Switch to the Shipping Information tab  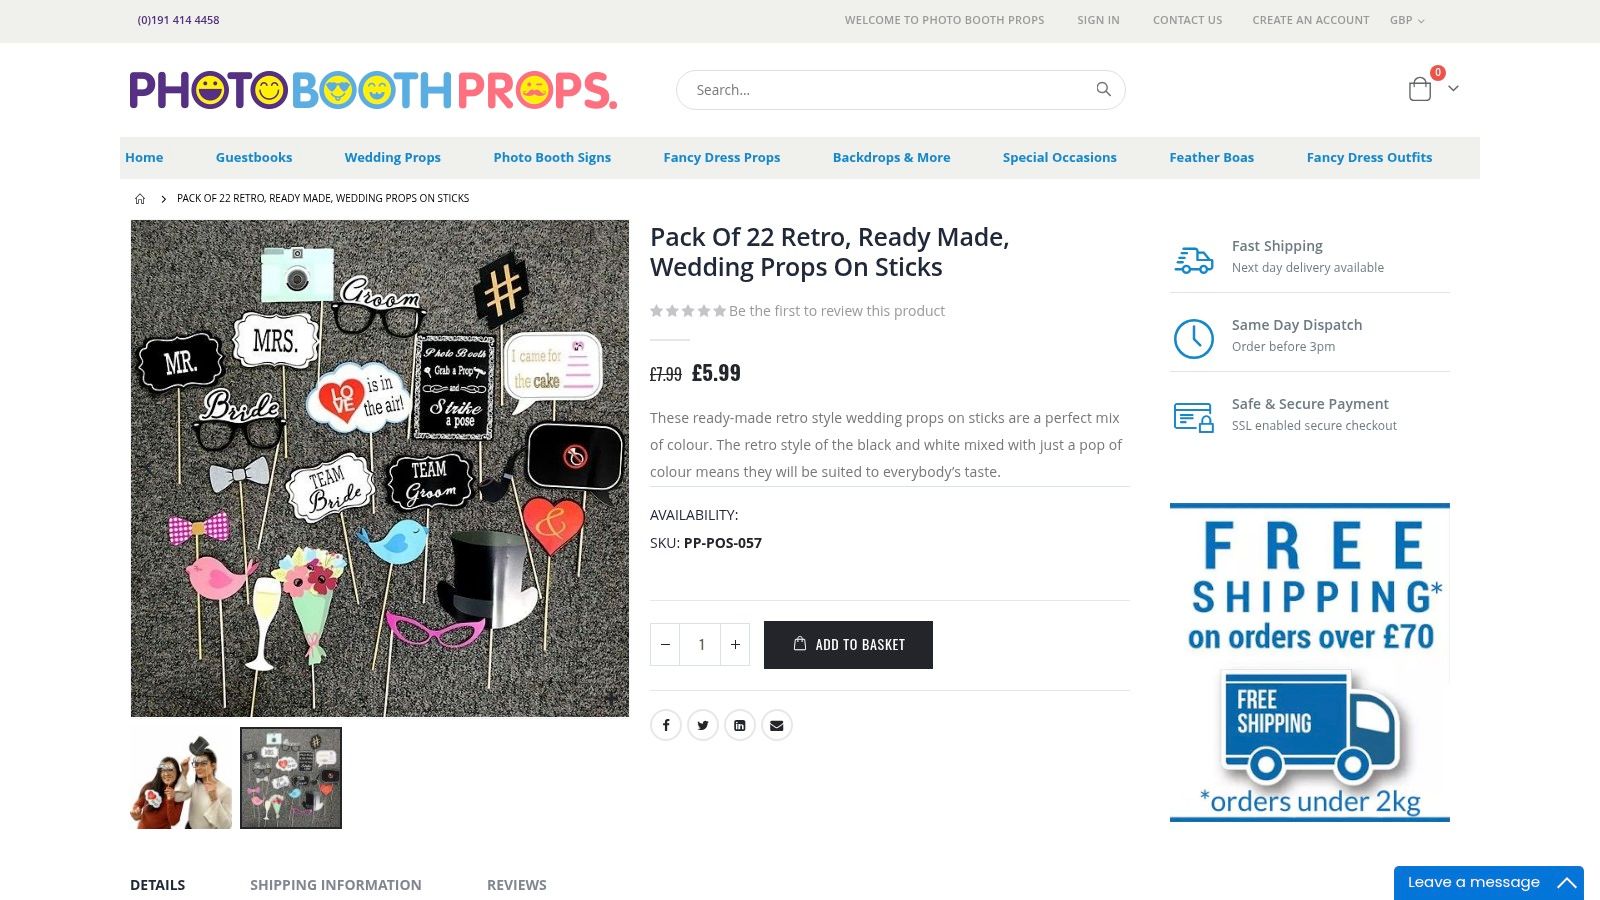tap(336, 885)
